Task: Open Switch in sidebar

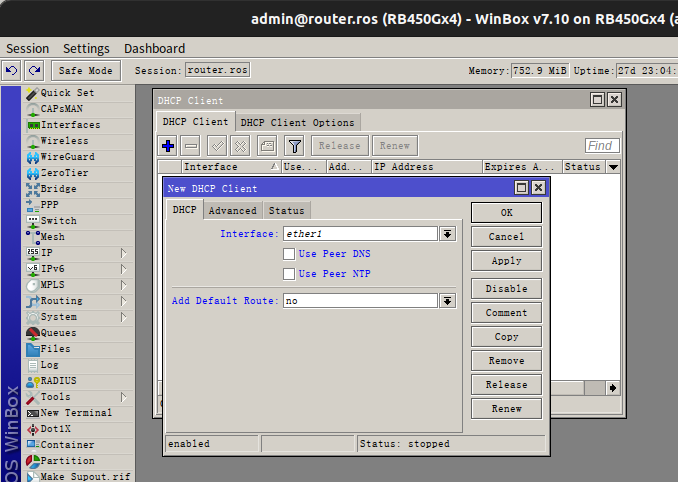Action: pos(79,221)
